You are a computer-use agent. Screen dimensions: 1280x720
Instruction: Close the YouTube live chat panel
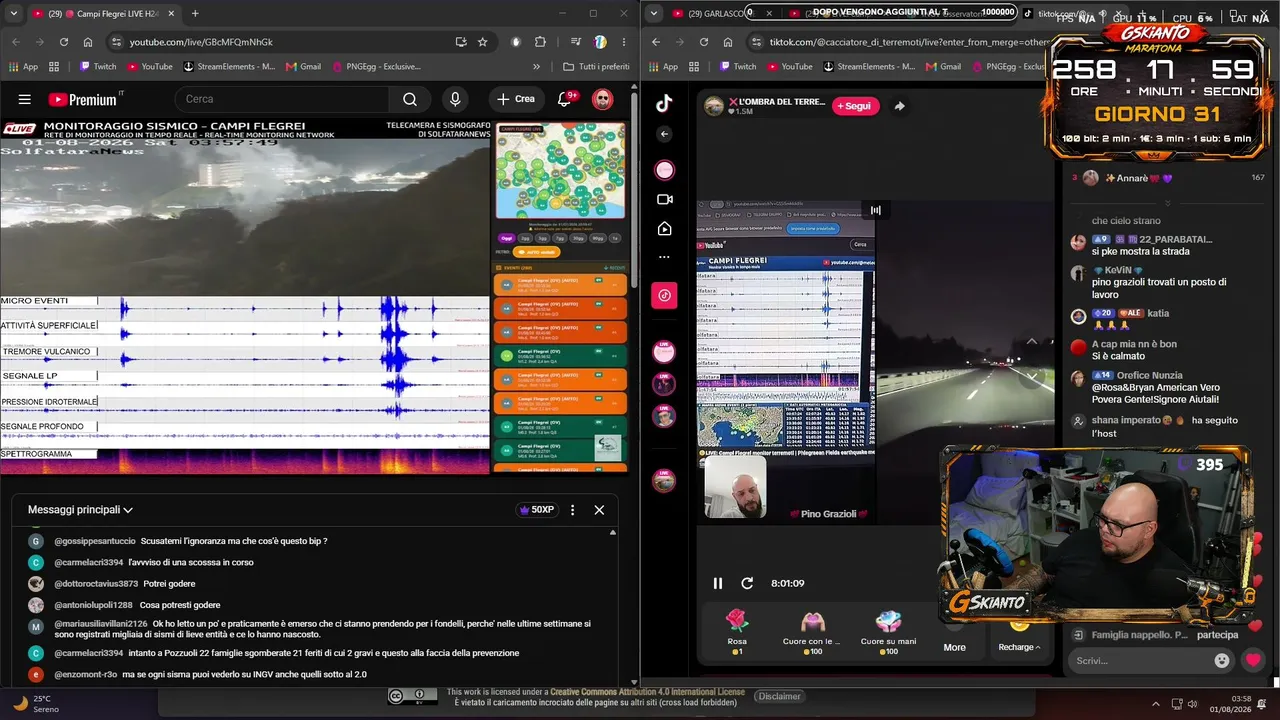599,510
